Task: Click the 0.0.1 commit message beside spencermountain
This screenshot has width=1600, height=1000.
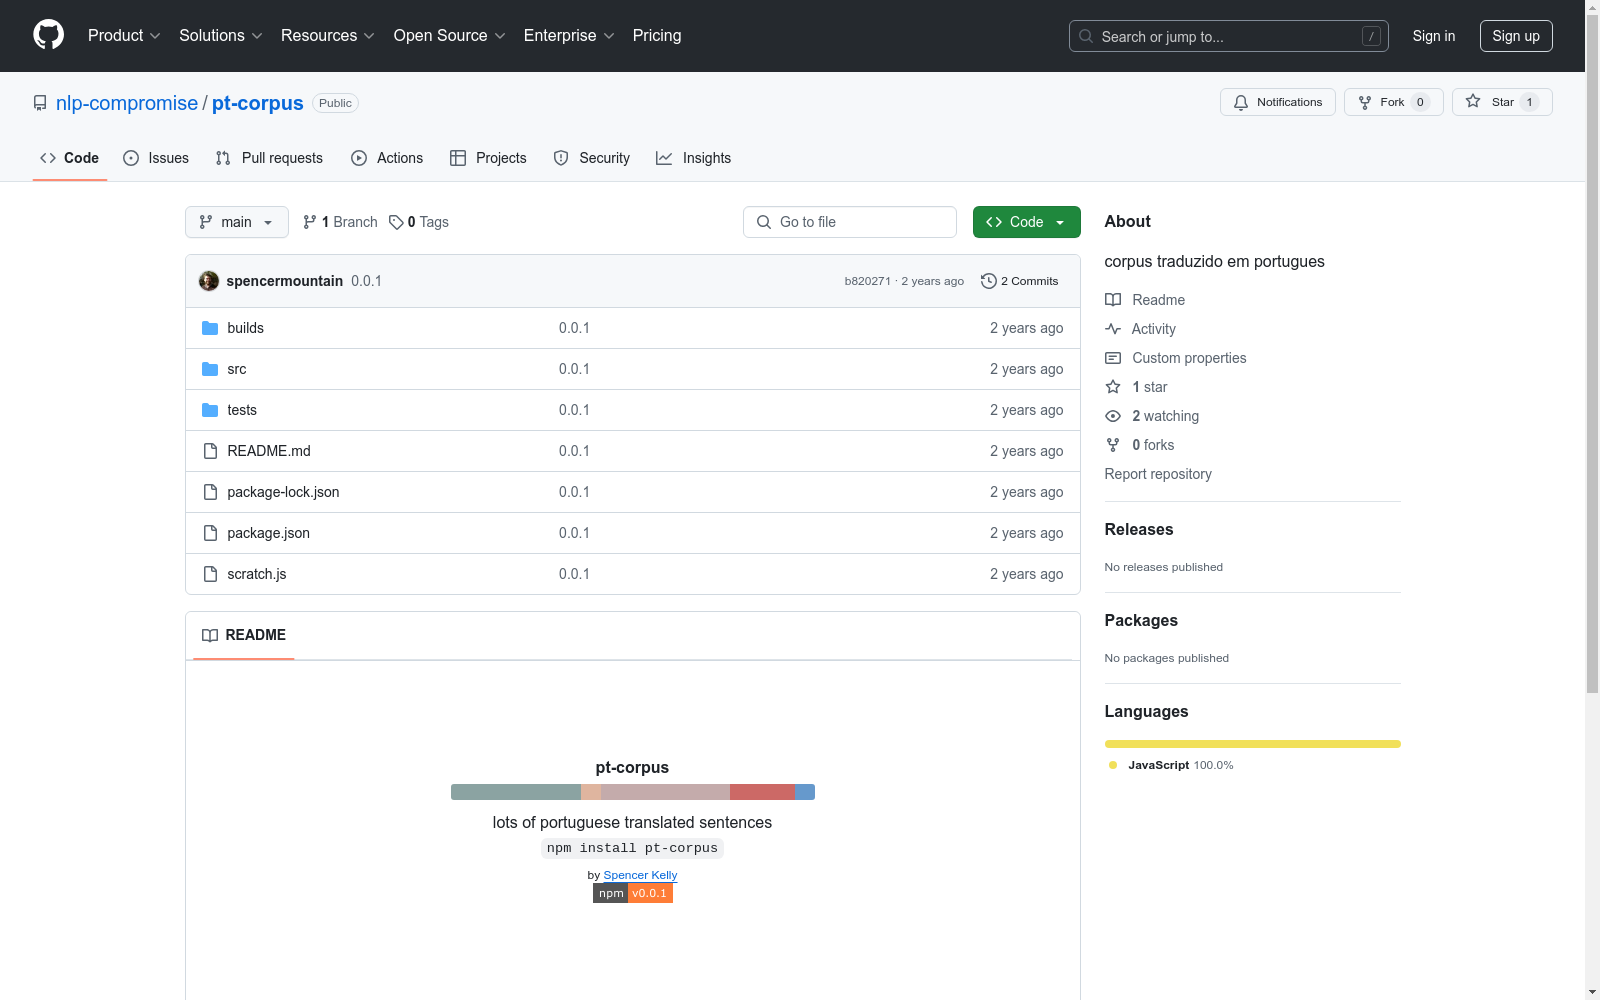Action: pyautogui.click(x=366, y=281)
